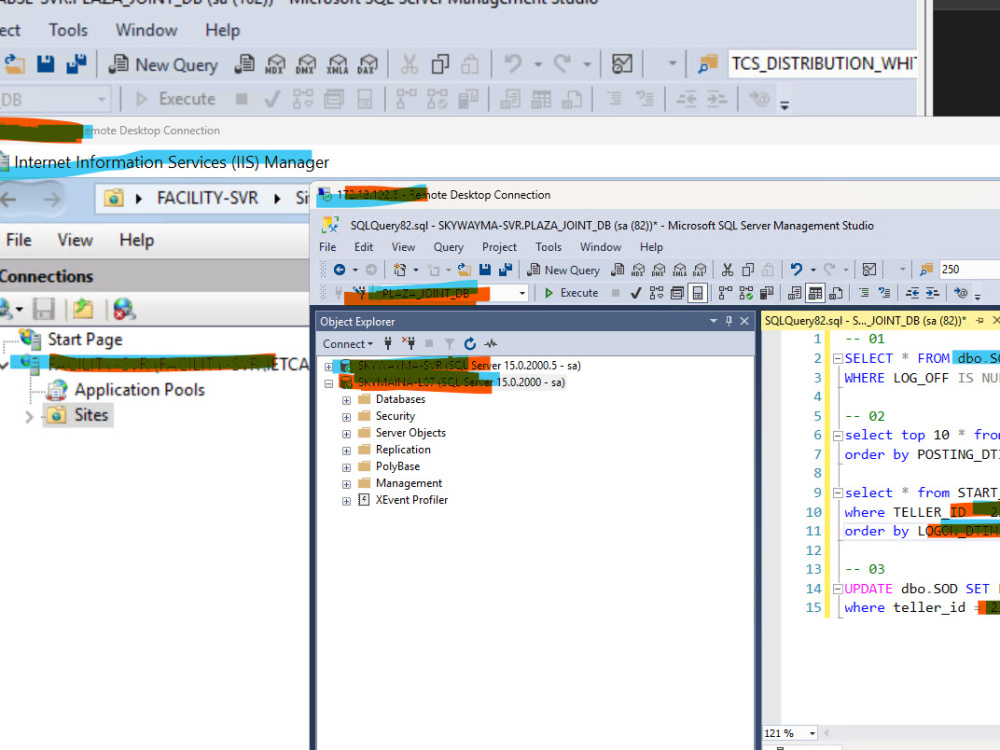Click FACILITY-SVR in the IIS breadcrumb bar
1000x750 pixels.
coord(207,198)
